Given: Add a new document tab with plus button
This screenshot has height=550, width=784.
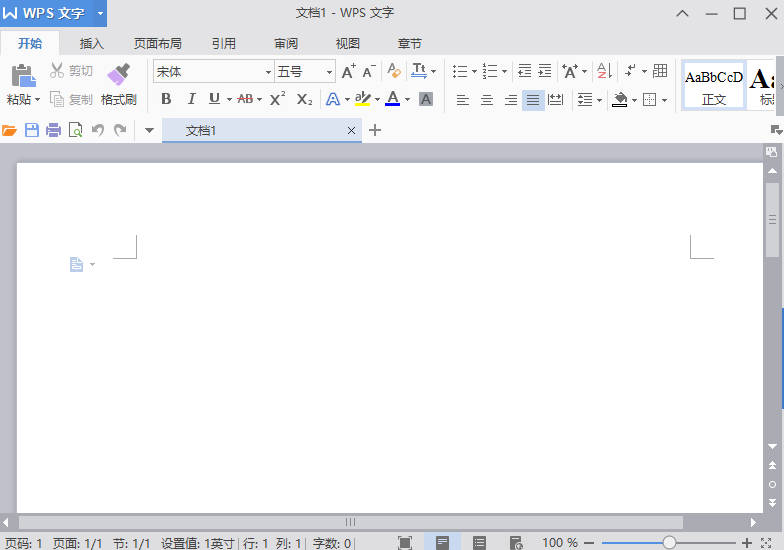Looking at the screenshot, I should tap(375, 130).
